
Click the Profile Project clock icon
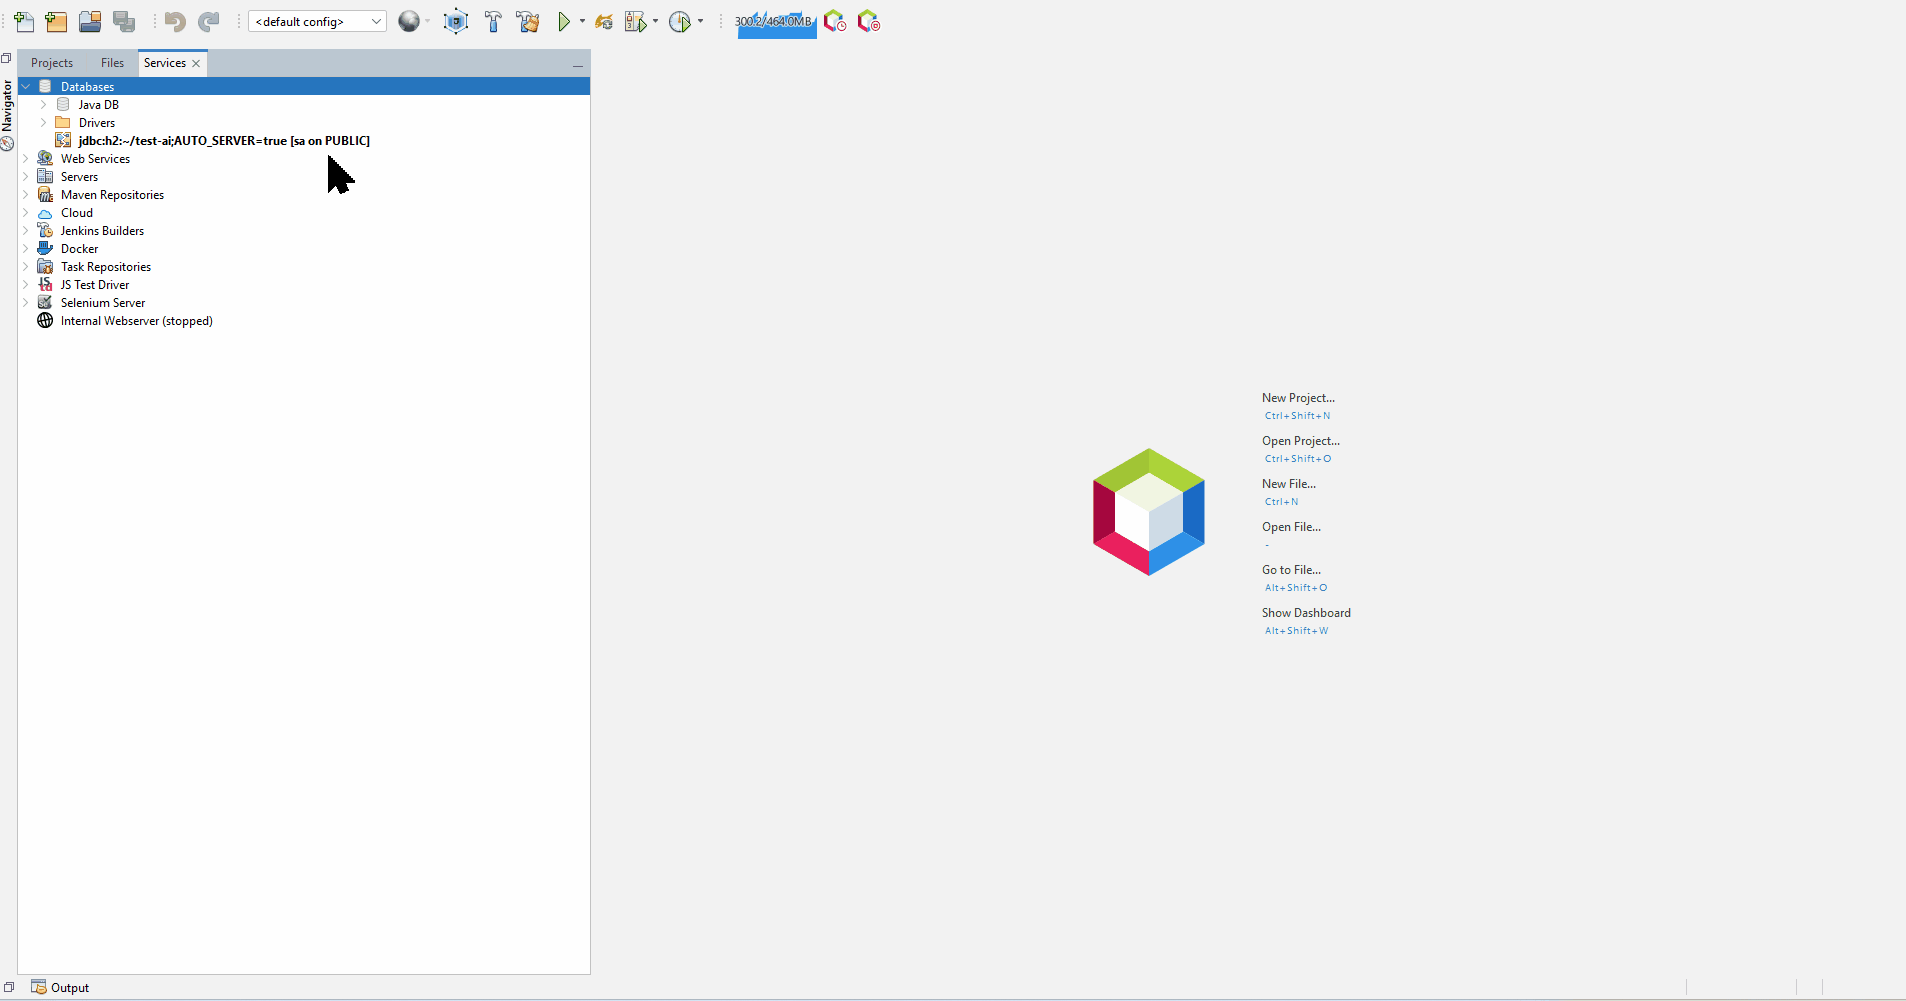pyautogui.click(x=680, y=21)
